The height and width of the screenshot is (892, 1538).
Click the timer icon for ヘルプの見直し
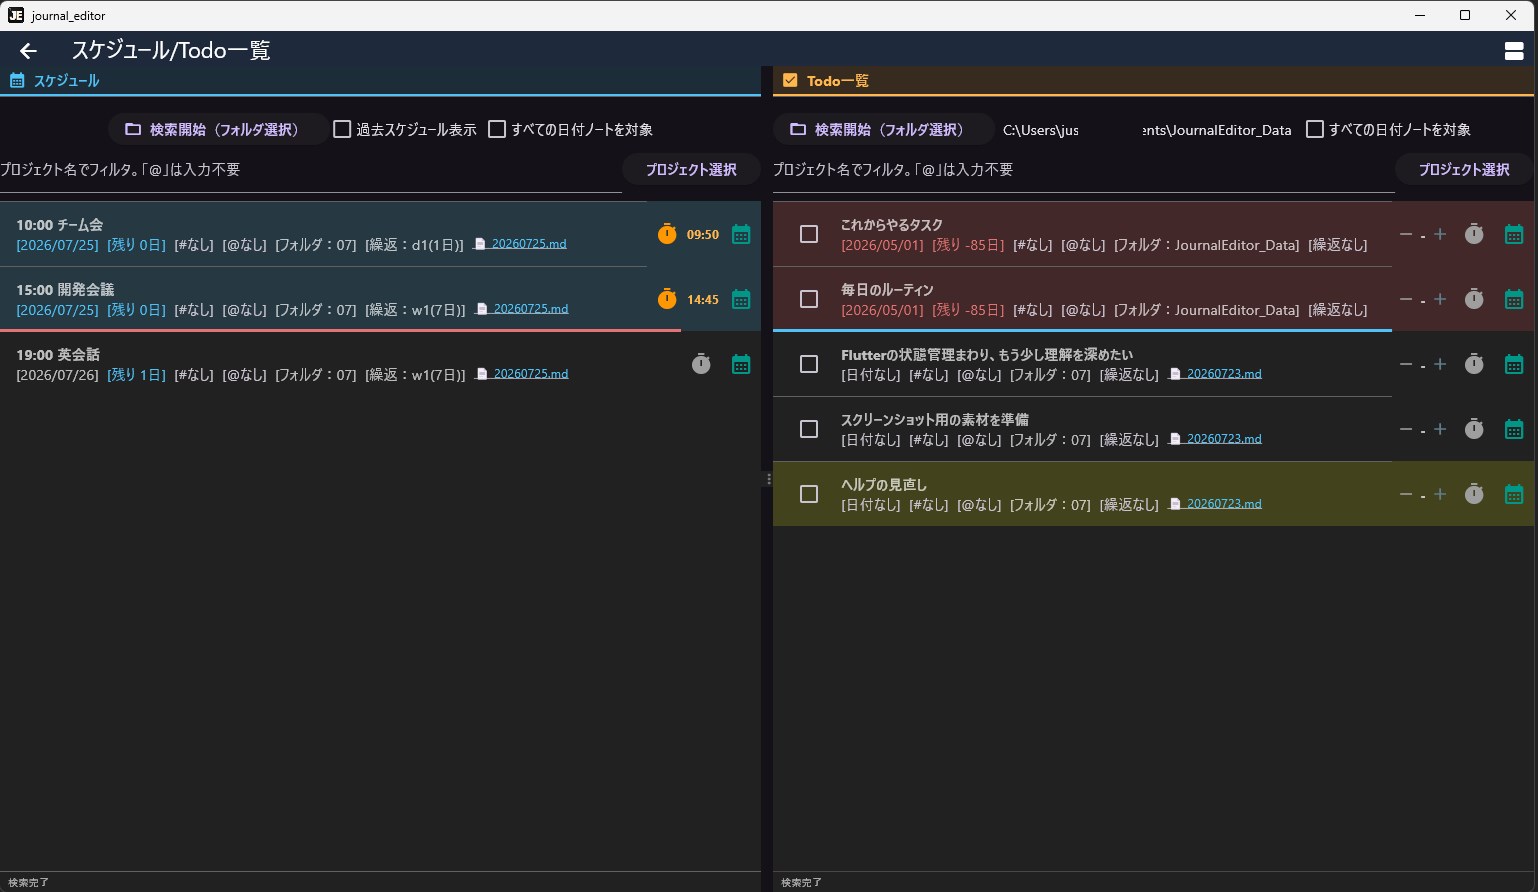(x=1474, y=494)
